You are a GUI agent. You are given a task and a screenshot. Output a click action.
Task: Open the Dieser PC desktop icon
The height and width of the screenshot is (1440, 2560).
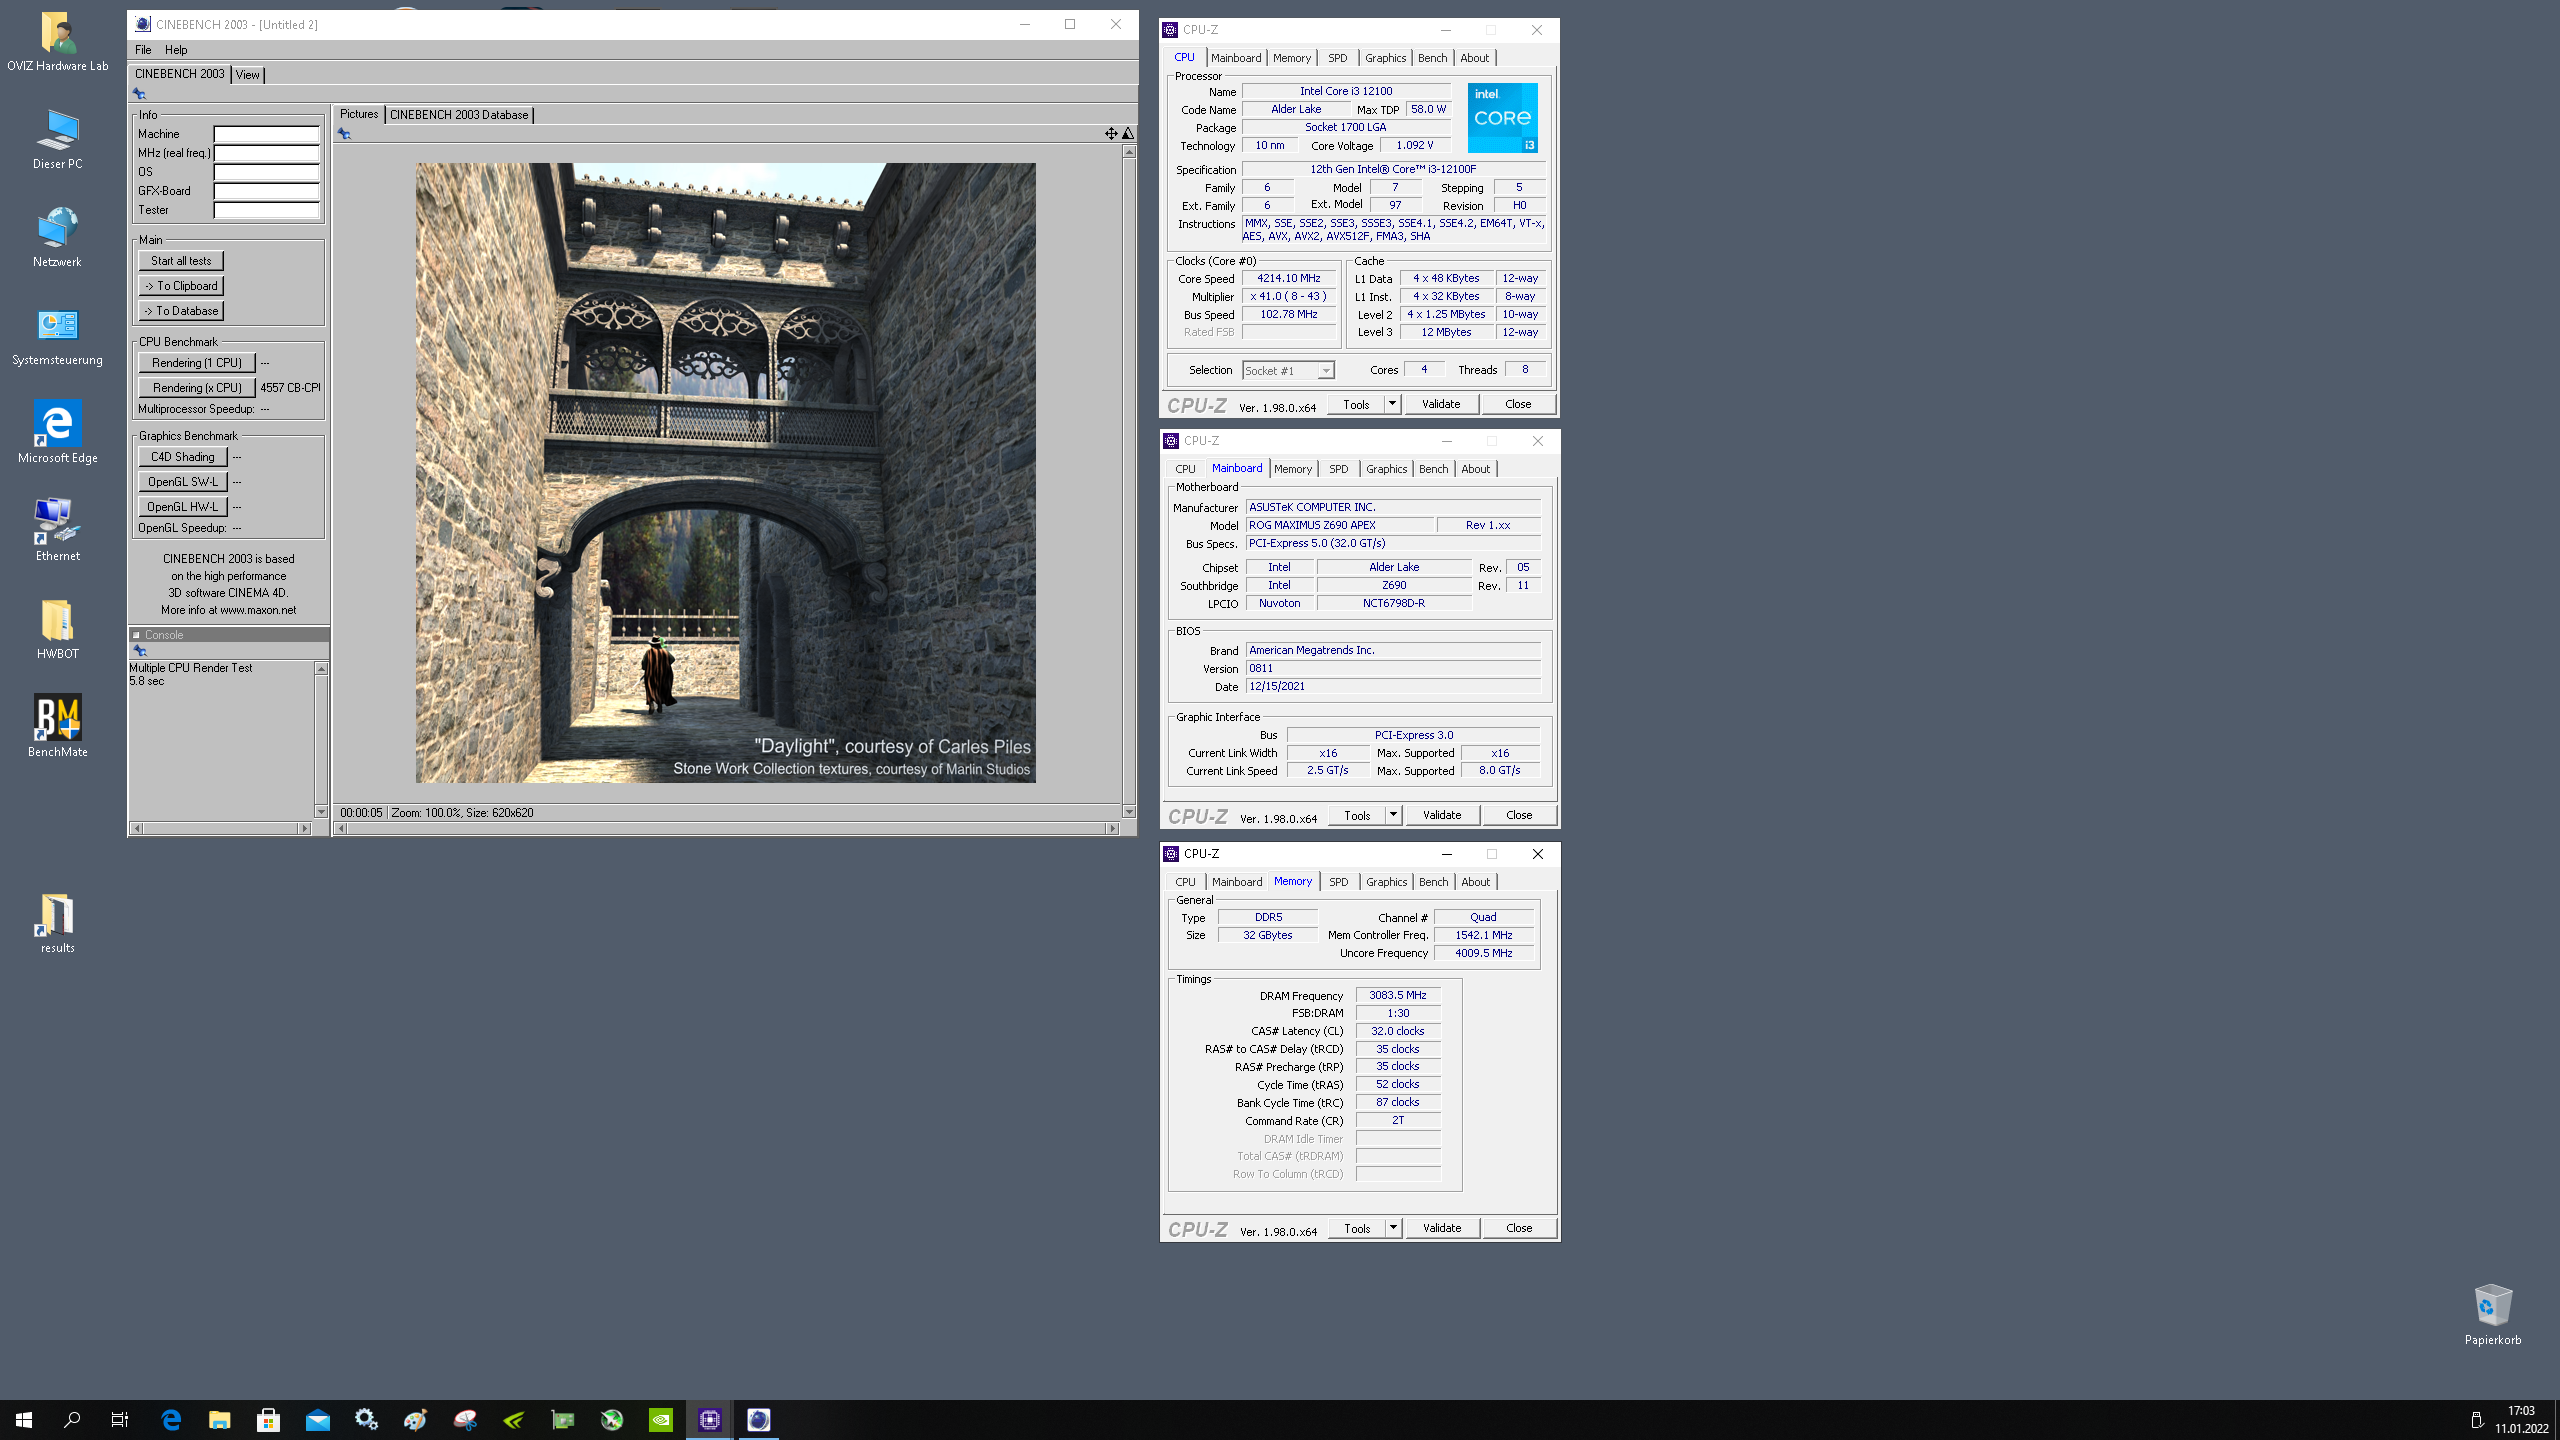57,140
